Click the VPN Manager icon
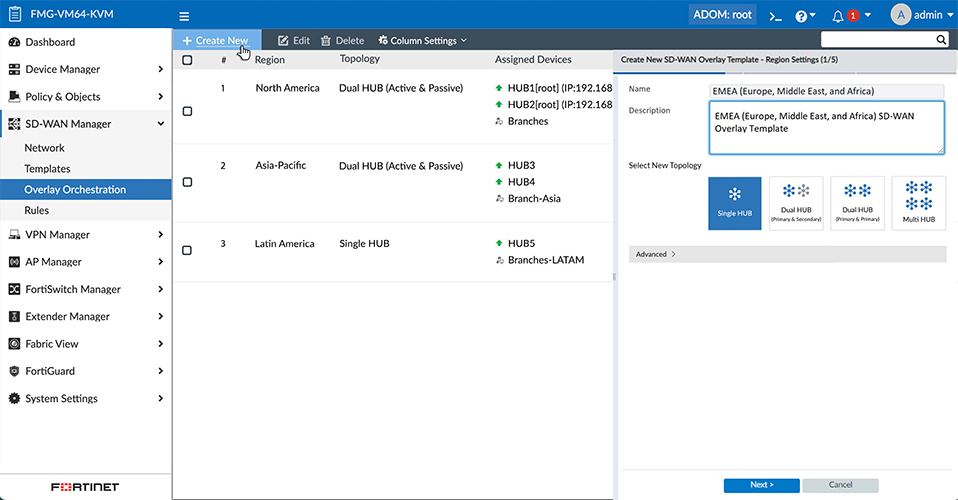Viewport: 958px width, 500px height. tap(14, 235)
